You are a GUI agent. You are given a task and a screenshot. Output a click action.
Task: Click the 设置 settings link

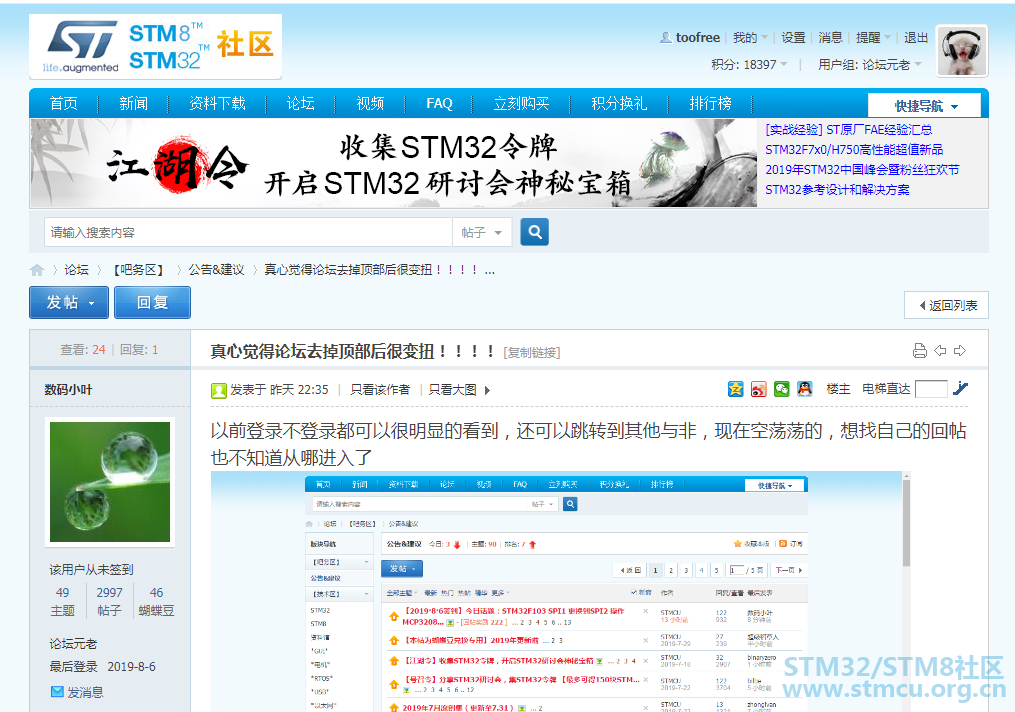coord(793,38)
